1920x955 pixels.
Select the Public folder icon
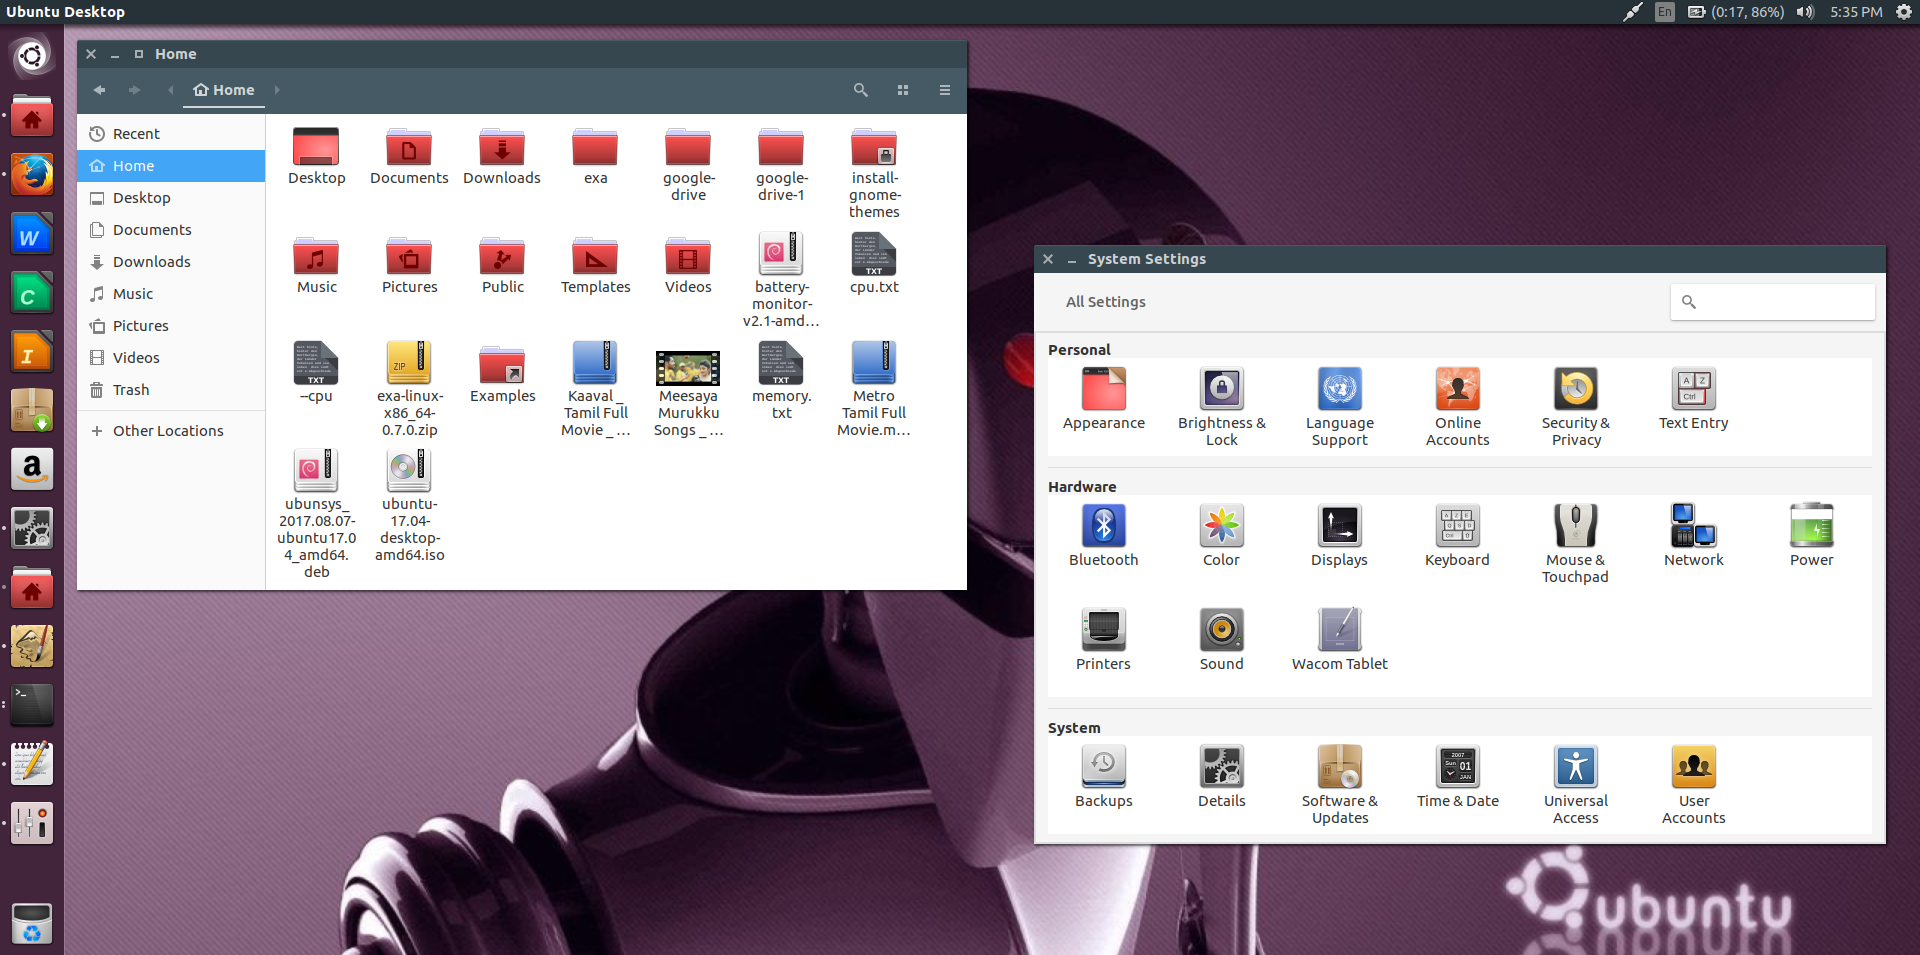click(502, 257)
